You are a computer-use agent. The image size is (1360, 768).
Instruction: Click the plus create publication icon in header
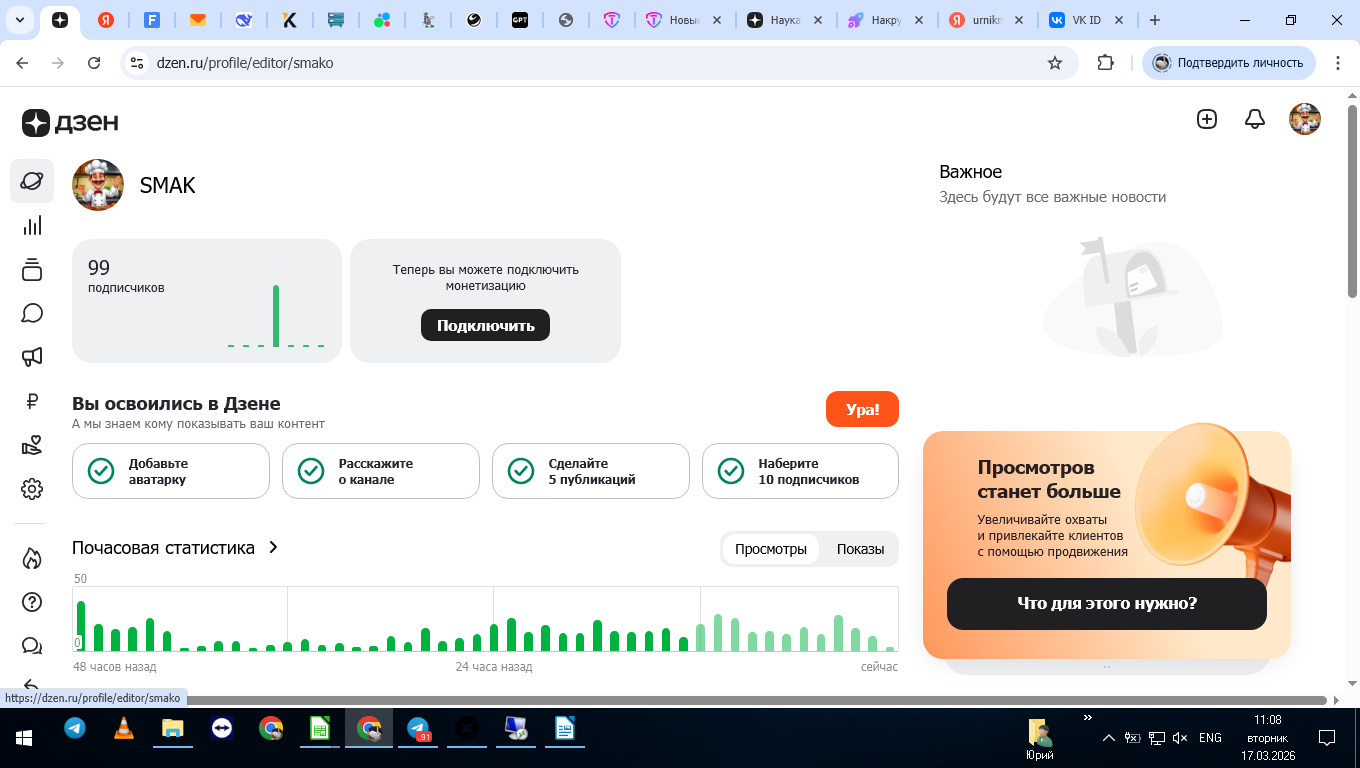1207,119
